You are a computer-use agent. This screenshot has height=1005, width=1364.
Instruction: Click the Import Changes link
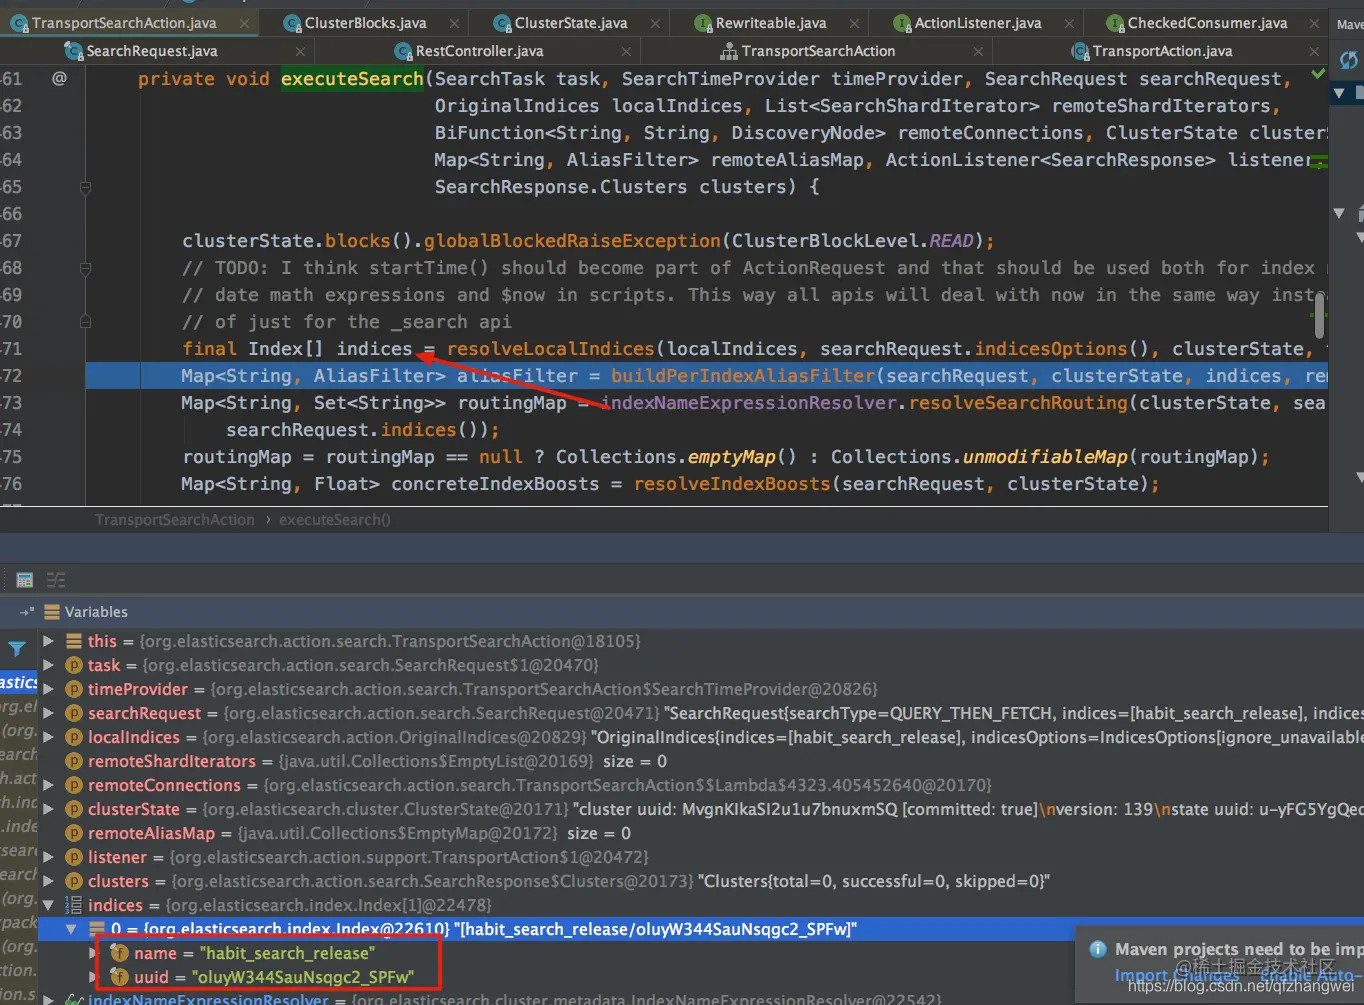[1177, 976]
